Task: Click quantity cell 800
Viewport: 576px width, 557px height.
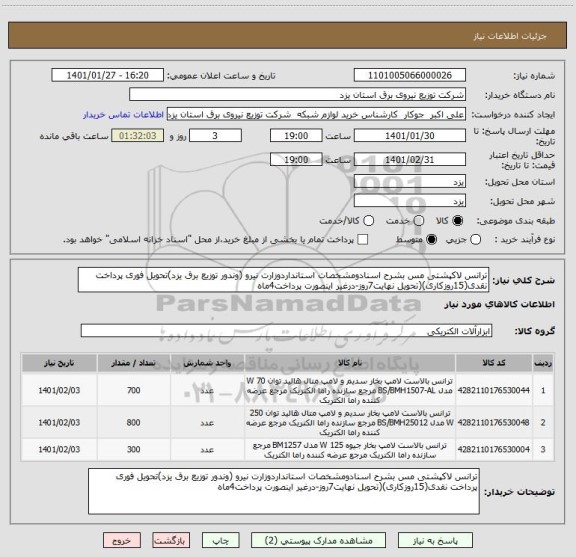Action: (x=133, y=423)
